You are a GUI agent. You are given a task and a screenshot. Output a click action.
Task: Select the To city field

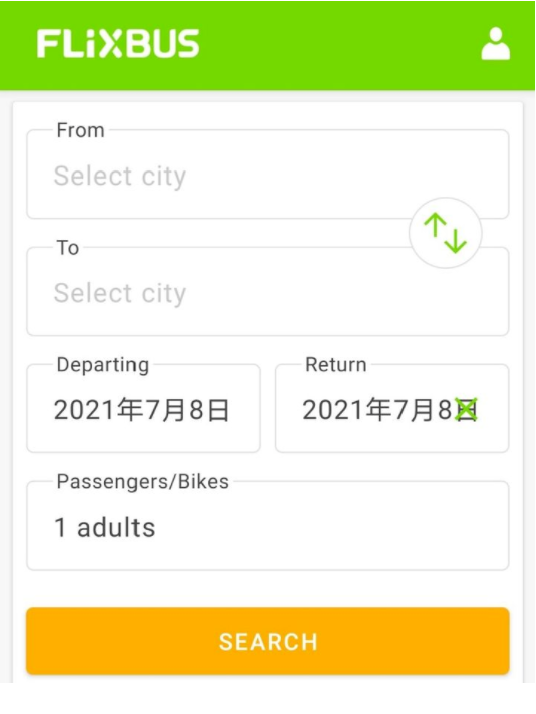click(x=267, y=291)
